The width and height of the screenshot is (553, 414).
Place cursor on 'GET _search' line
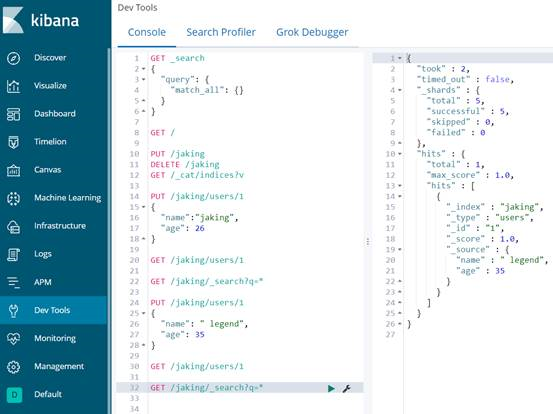click(x=177, y=58)
